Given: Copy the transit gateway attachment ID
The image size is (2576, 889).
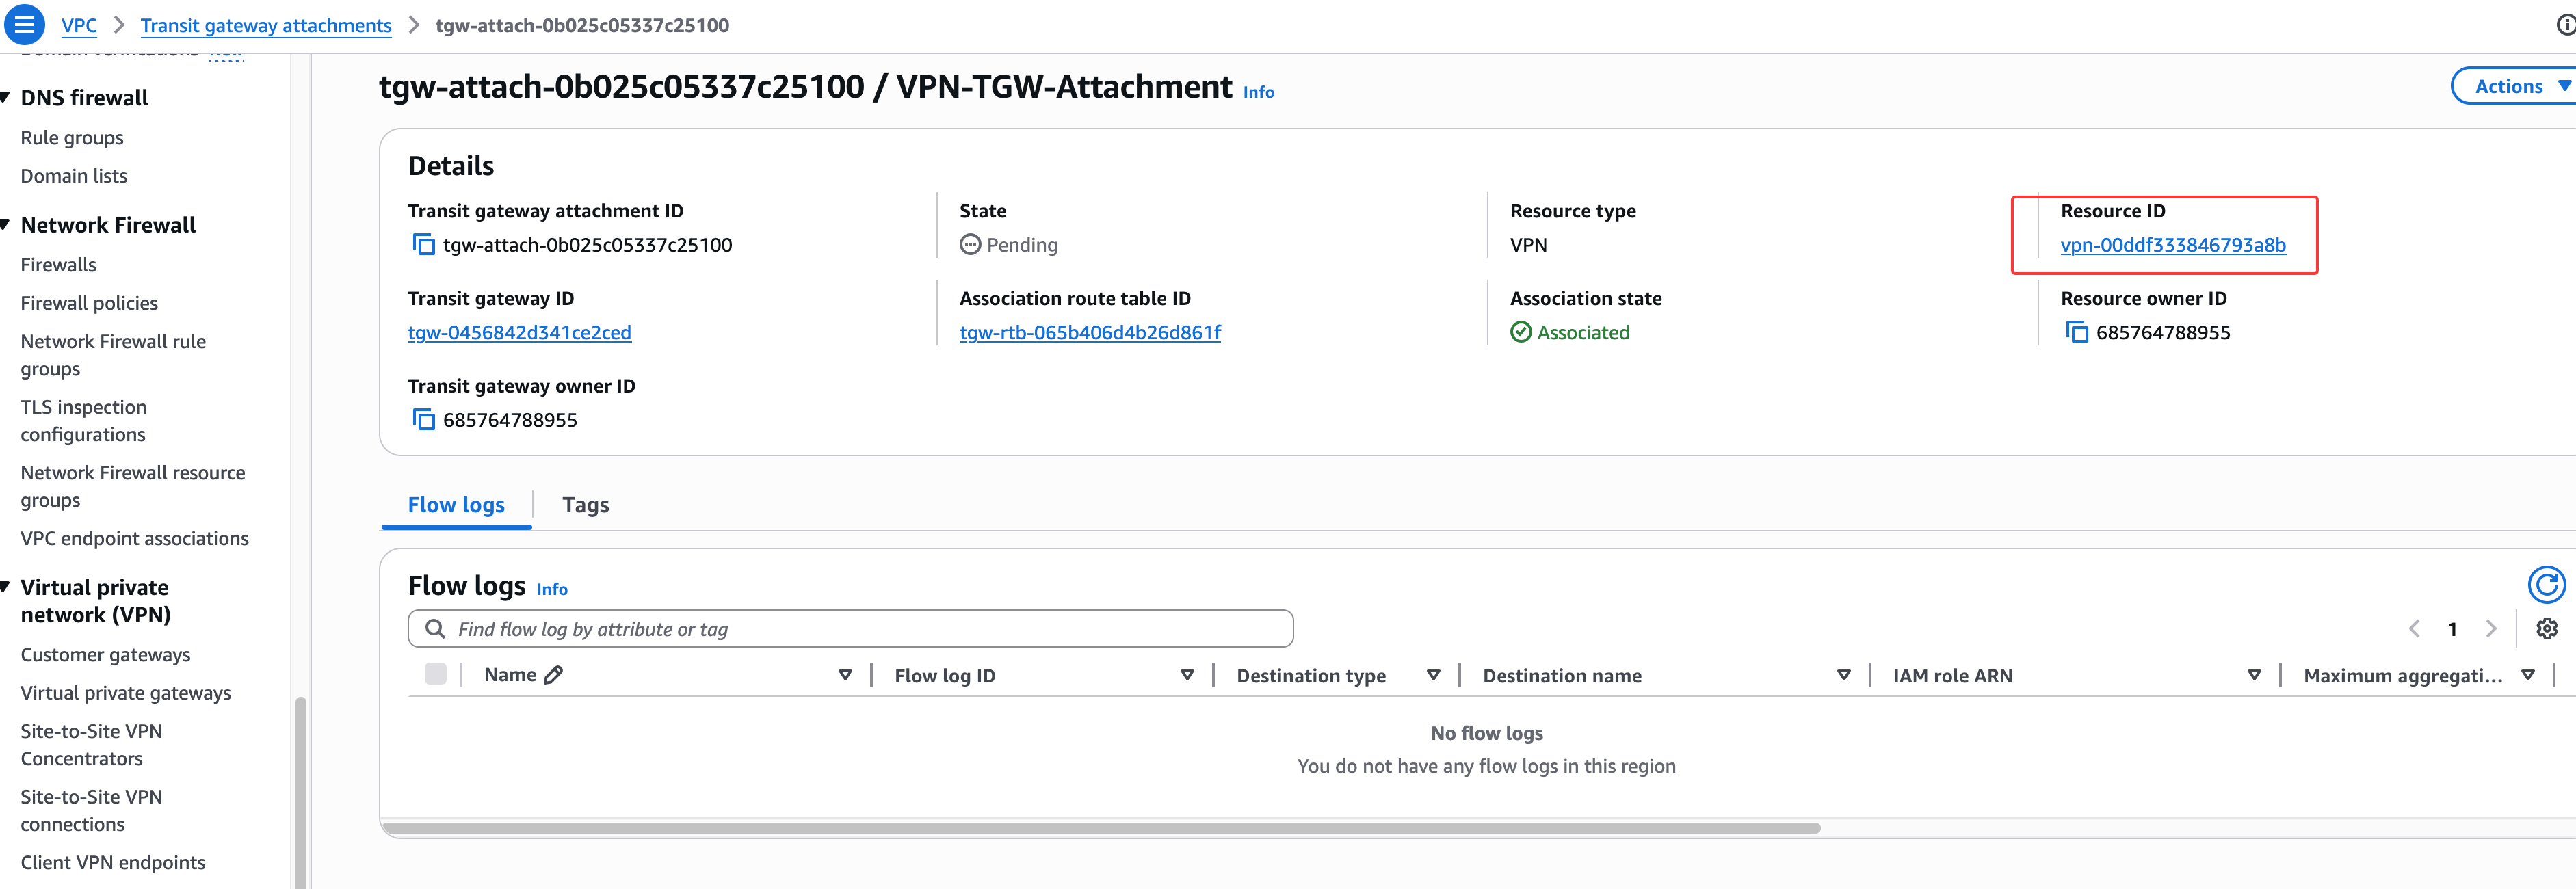Looking at the screenshot, I should [x=424, y=245].
